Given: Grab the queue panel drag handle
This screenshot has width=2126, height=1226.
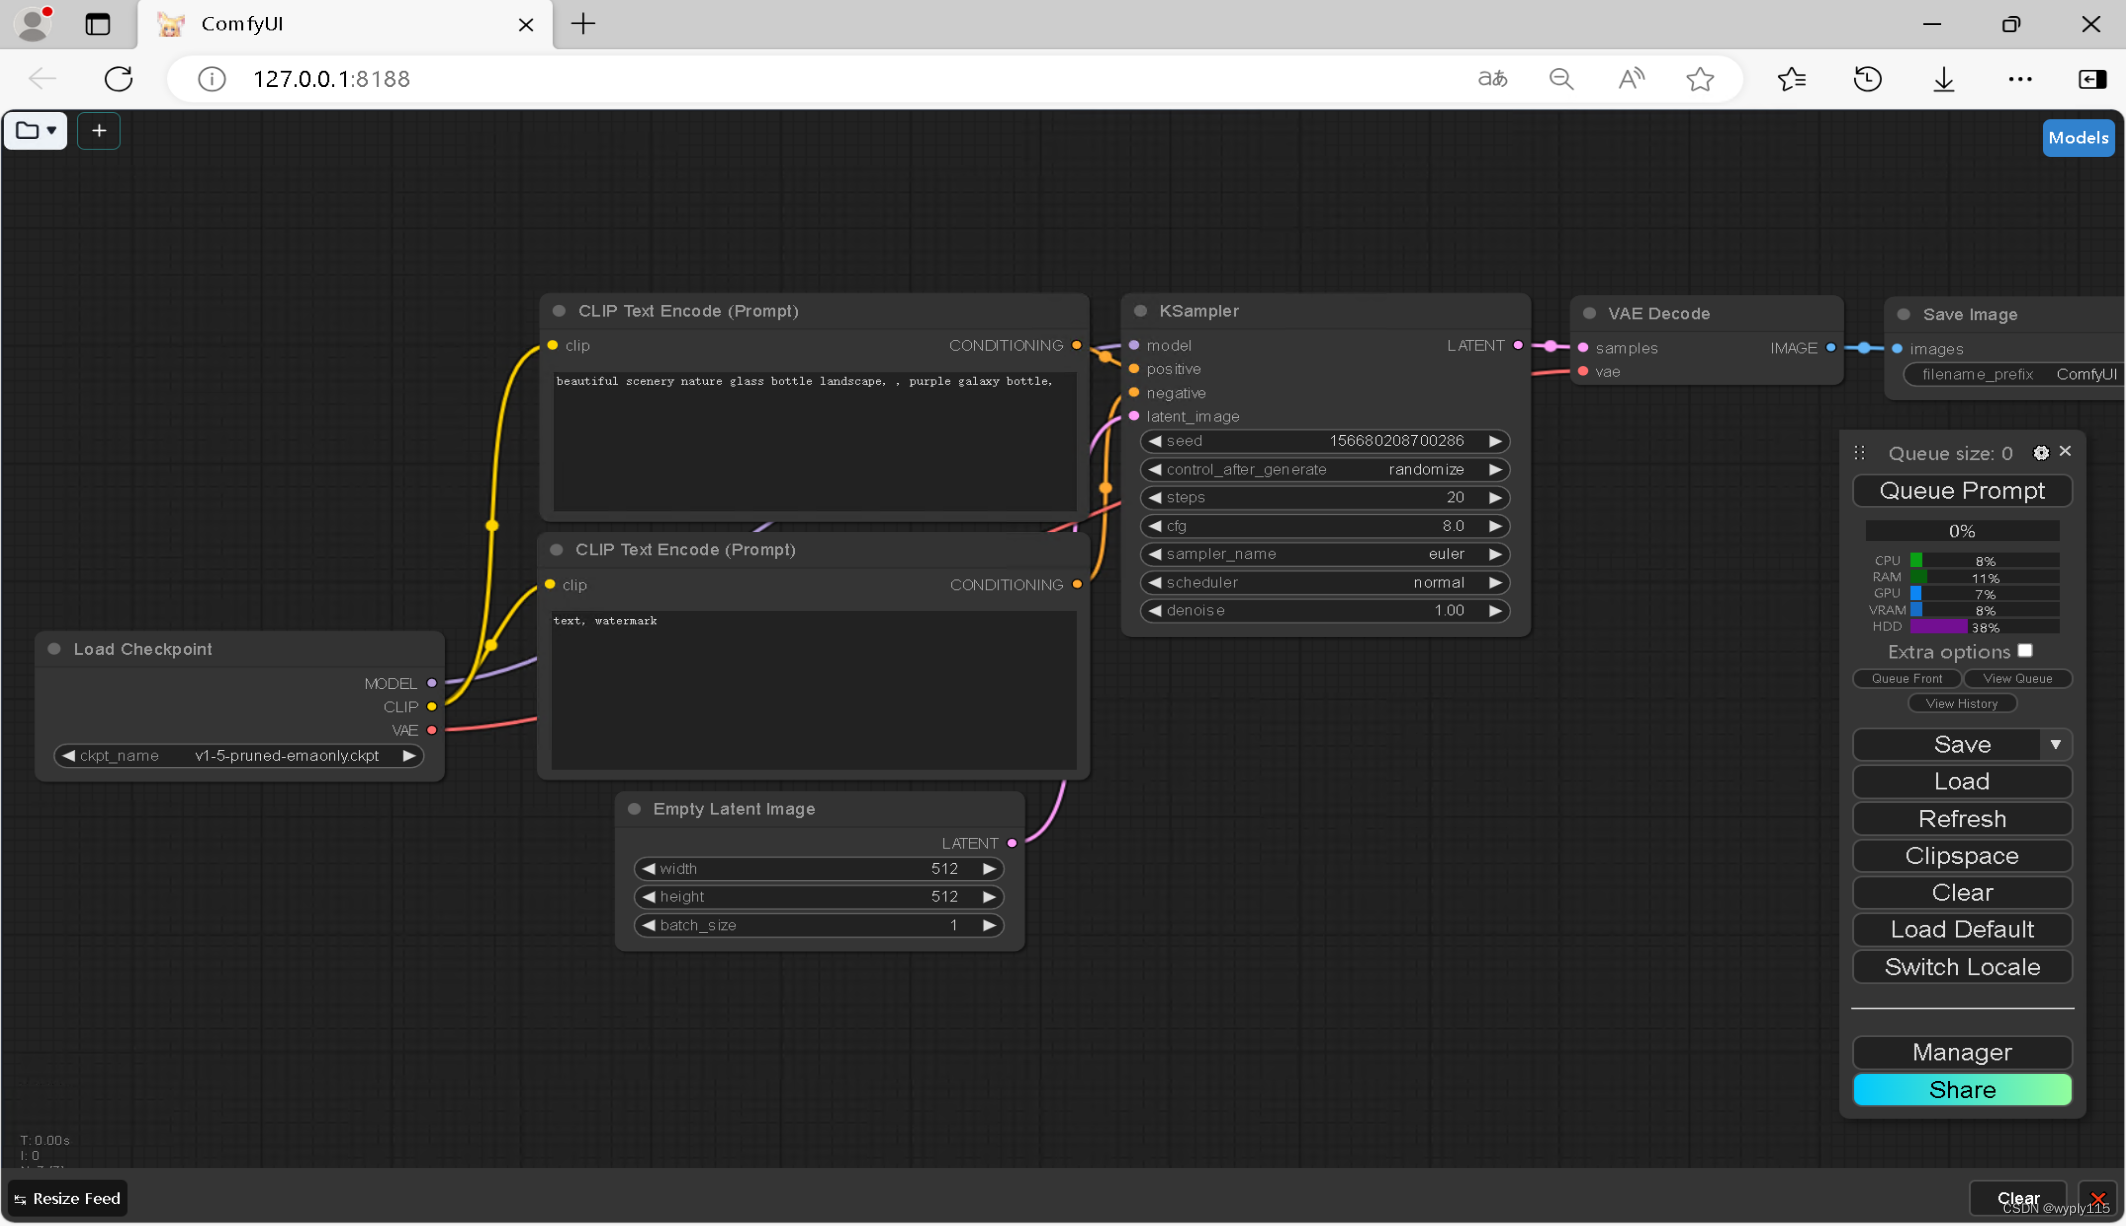Looking at the screenshot, I should (1859, 453).
